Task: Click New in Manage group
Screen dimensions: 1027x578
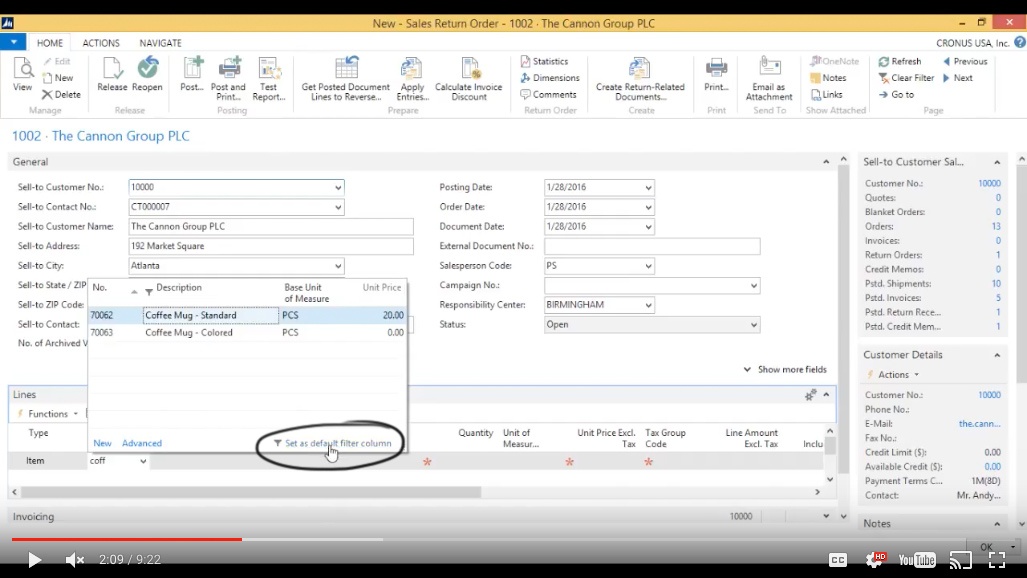Action: [58, 77]
